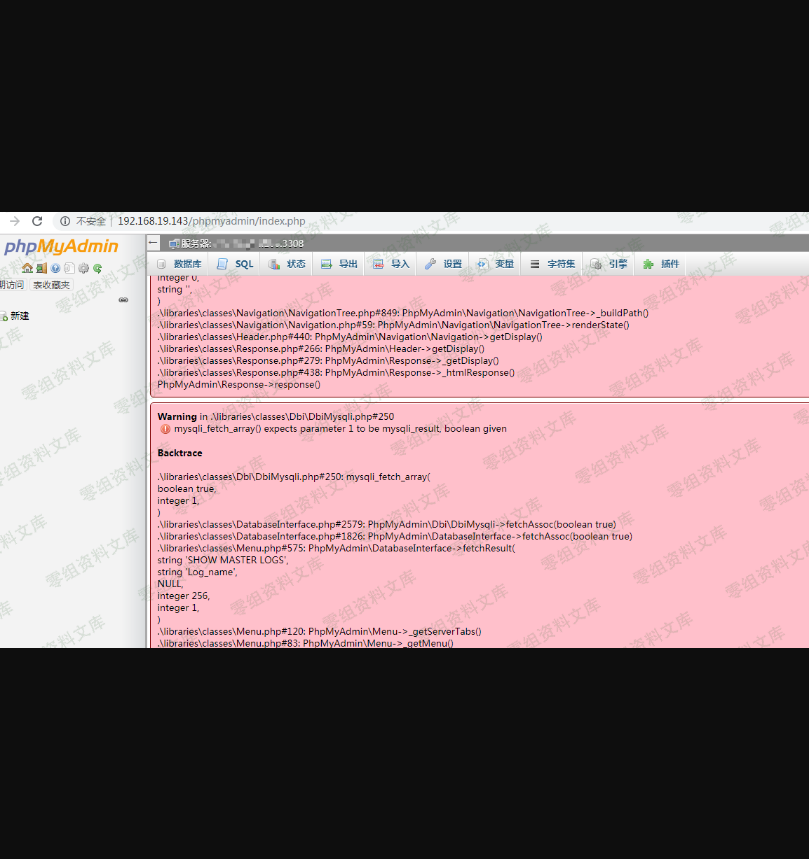
Task: Open the 插件 (Plugins) tab
Action: tap(661, 264)
